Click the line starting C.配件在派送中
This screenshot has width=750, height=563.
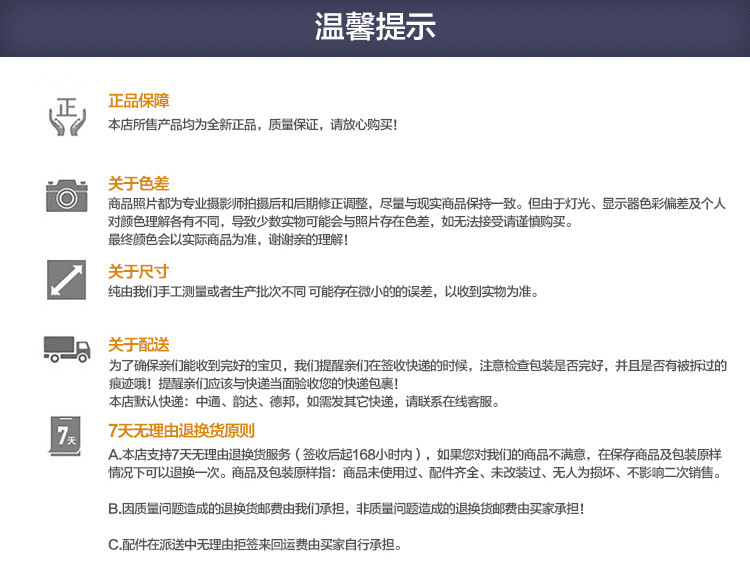click(x=255, y=544)
